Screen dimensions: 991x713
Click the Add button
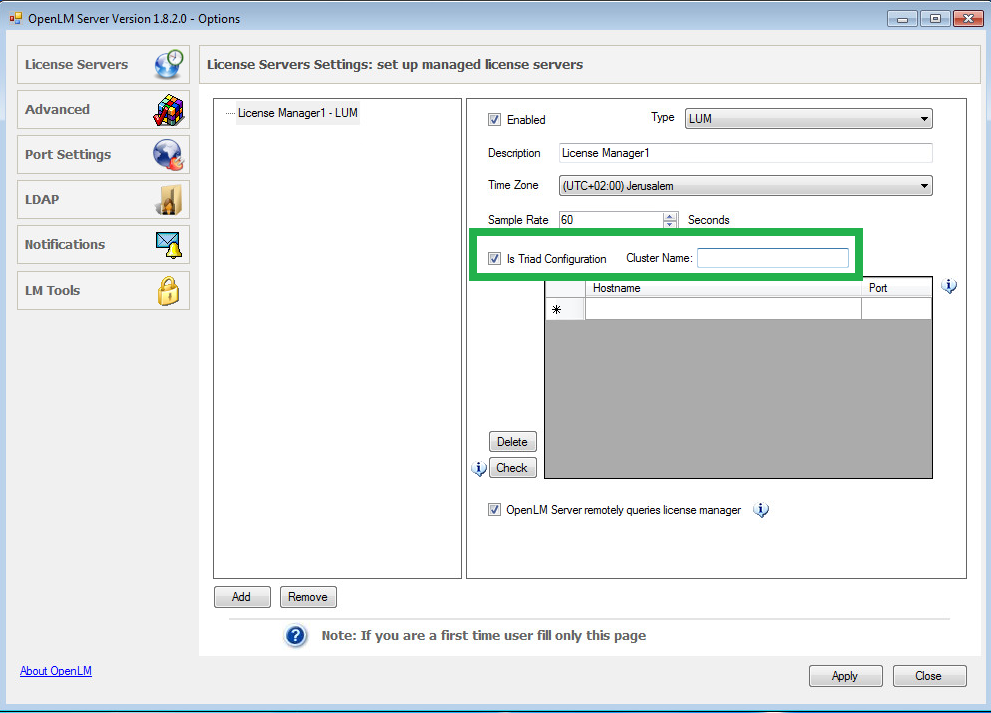coord(241,597)
